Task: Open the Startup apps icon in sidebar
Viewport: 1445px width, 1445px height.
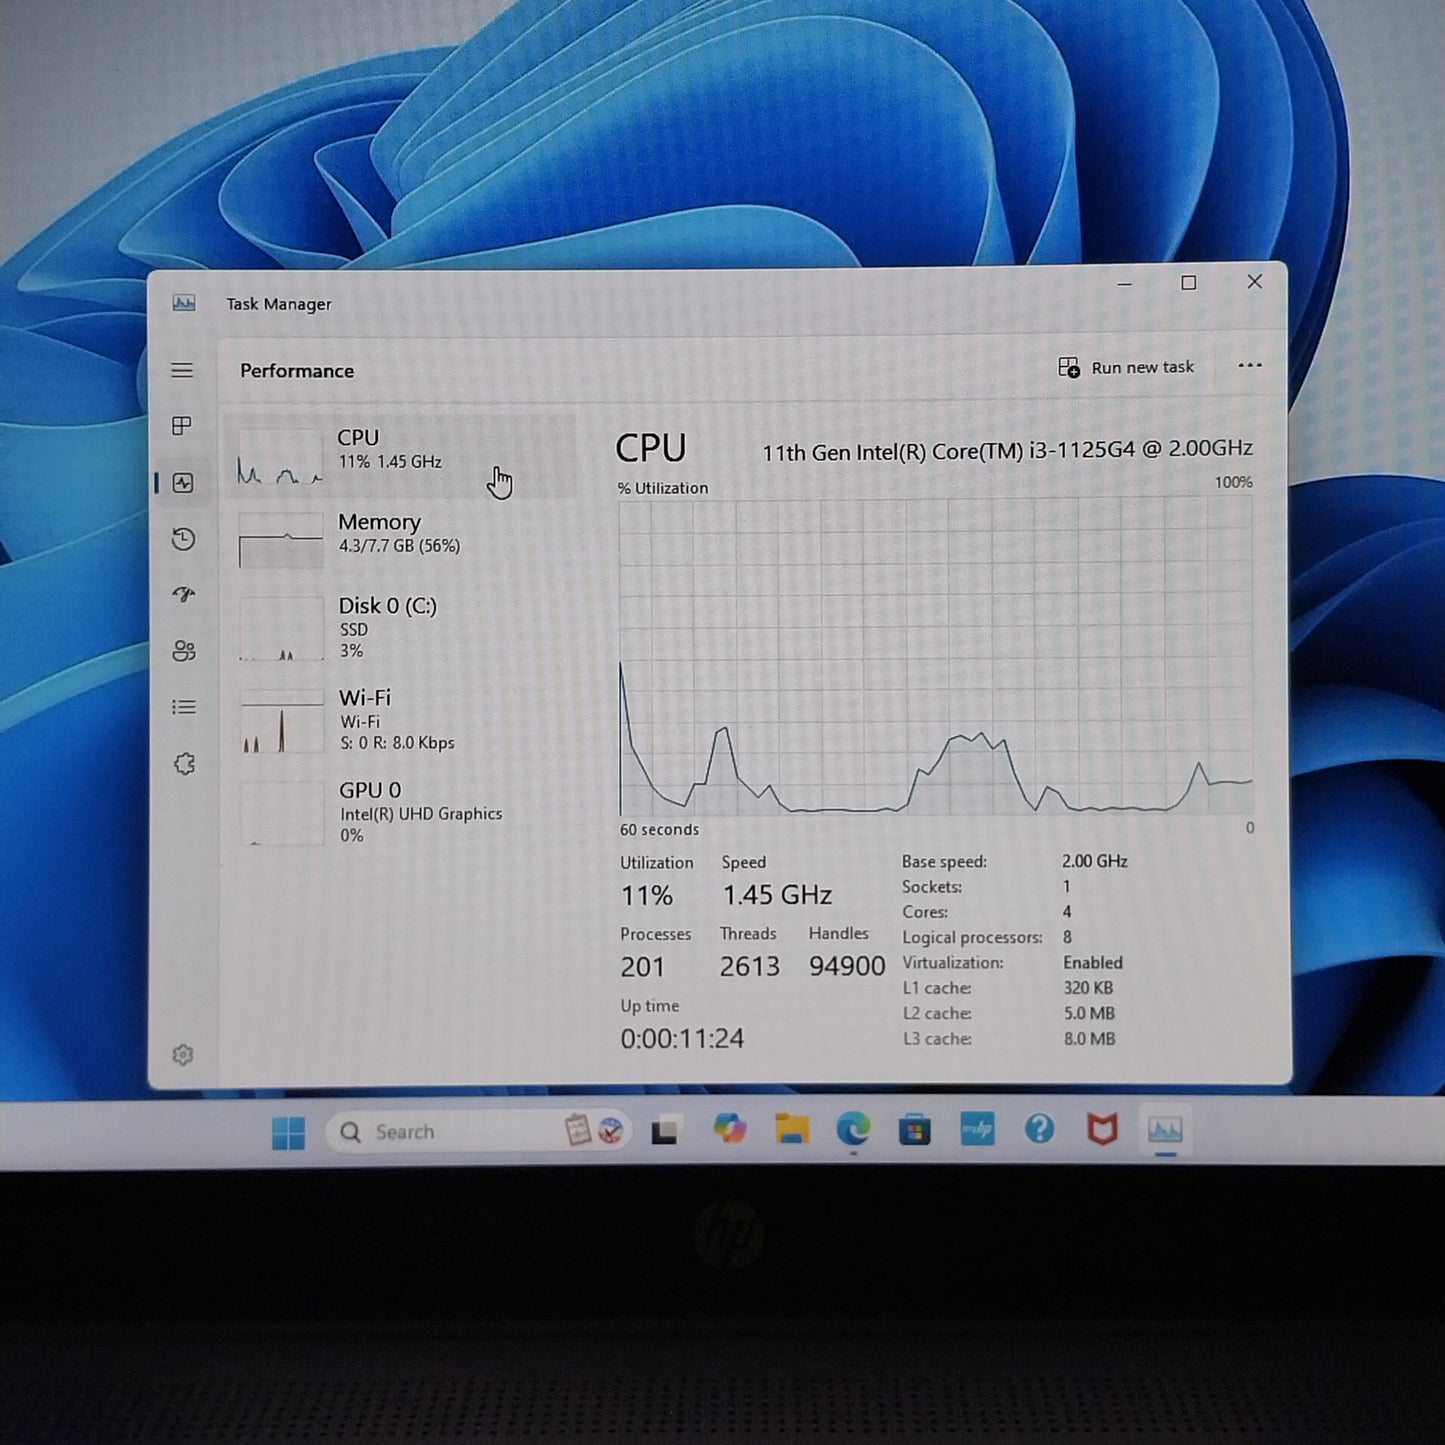Action: click(x=182, y=595)
